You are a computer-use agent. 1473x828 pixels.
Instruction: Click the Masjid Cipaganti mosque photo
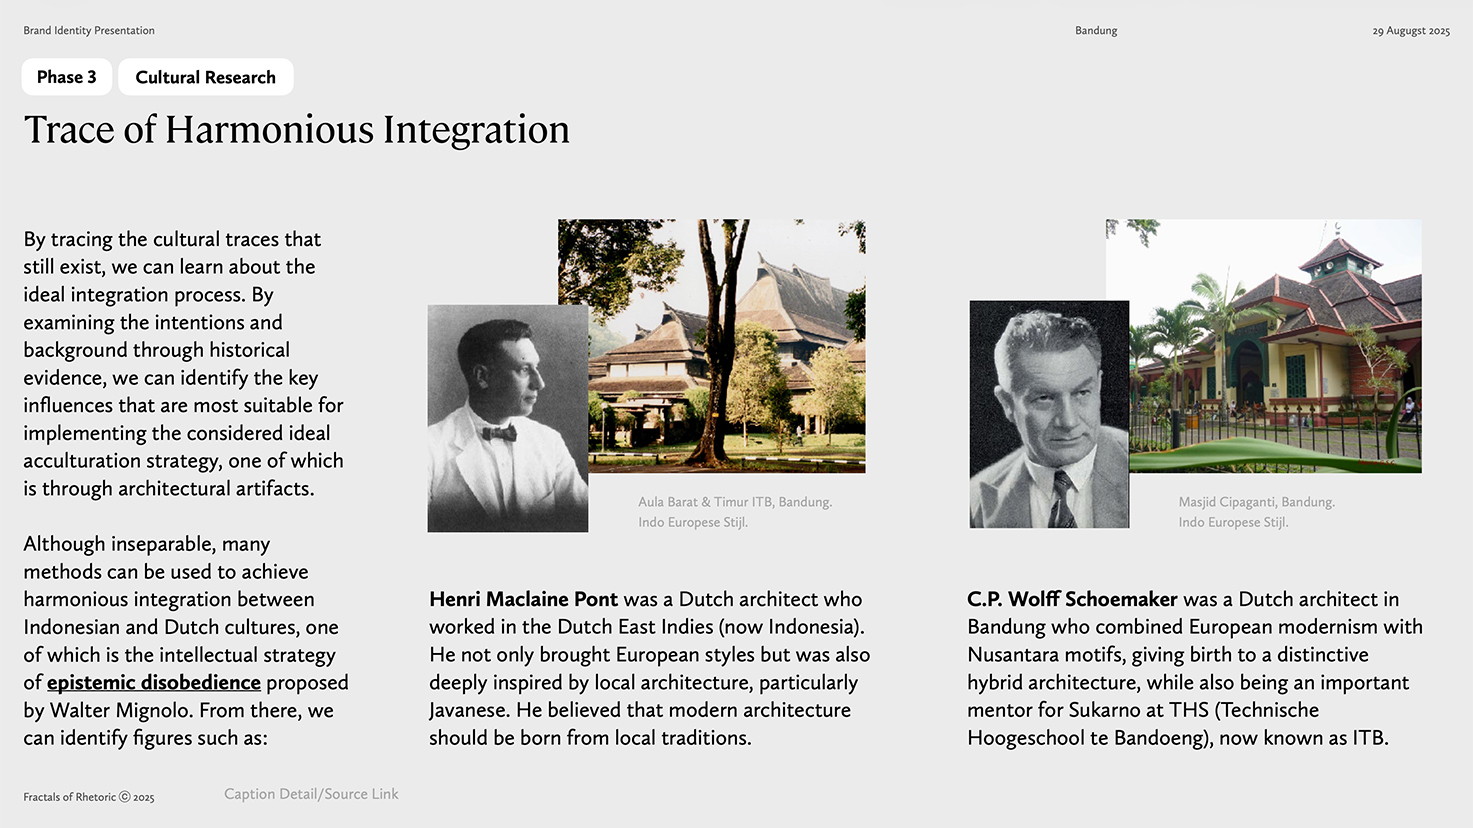pyautogui.click(x=1275, y=345)
